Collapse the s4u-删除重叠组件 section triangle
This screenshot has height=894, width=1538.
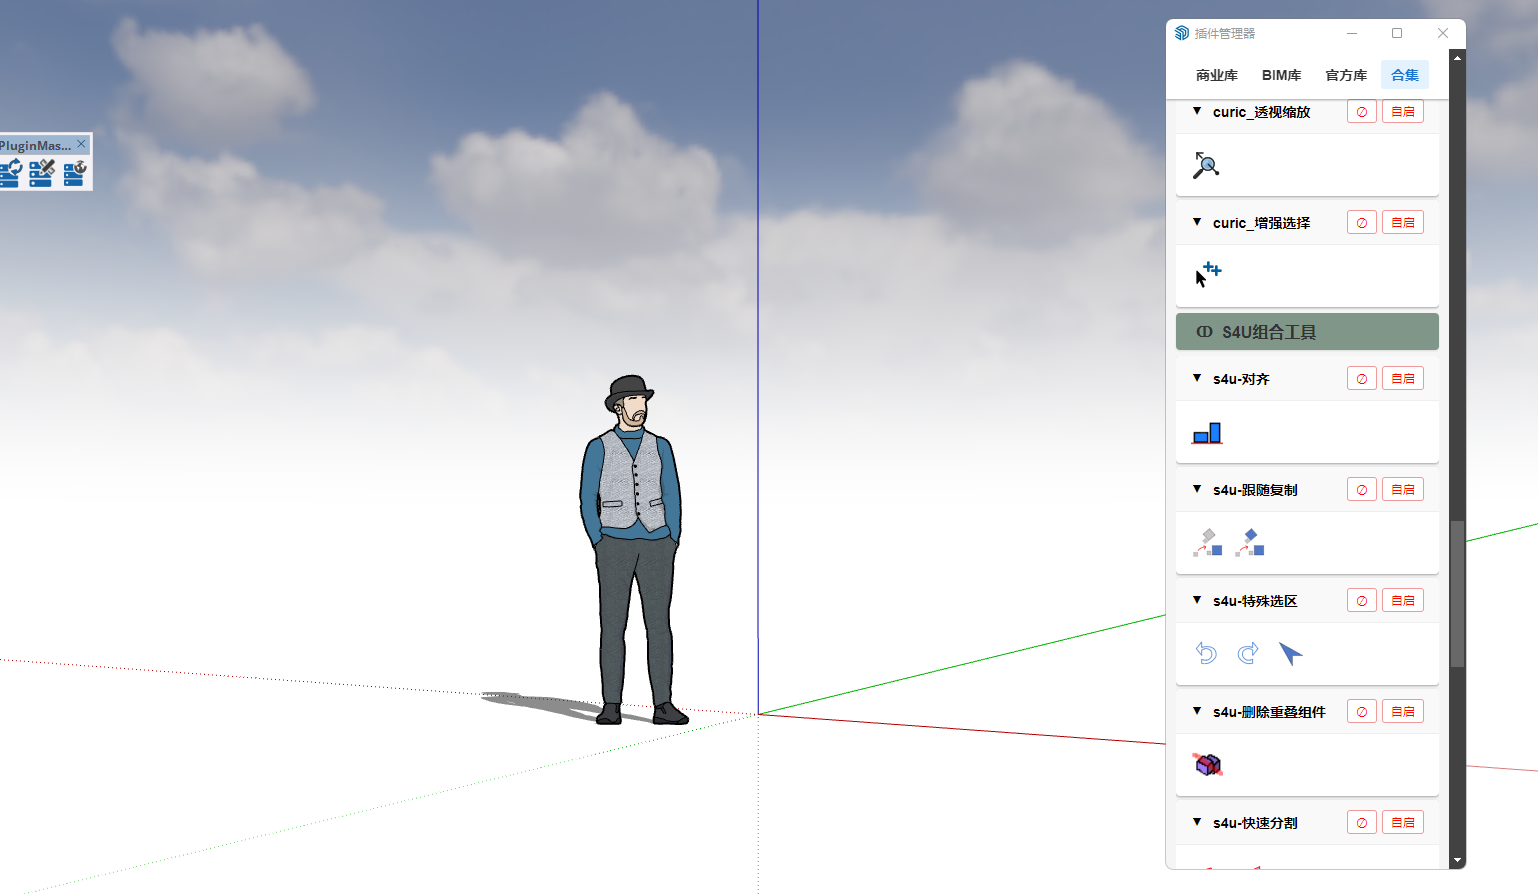coord(1197,711)
